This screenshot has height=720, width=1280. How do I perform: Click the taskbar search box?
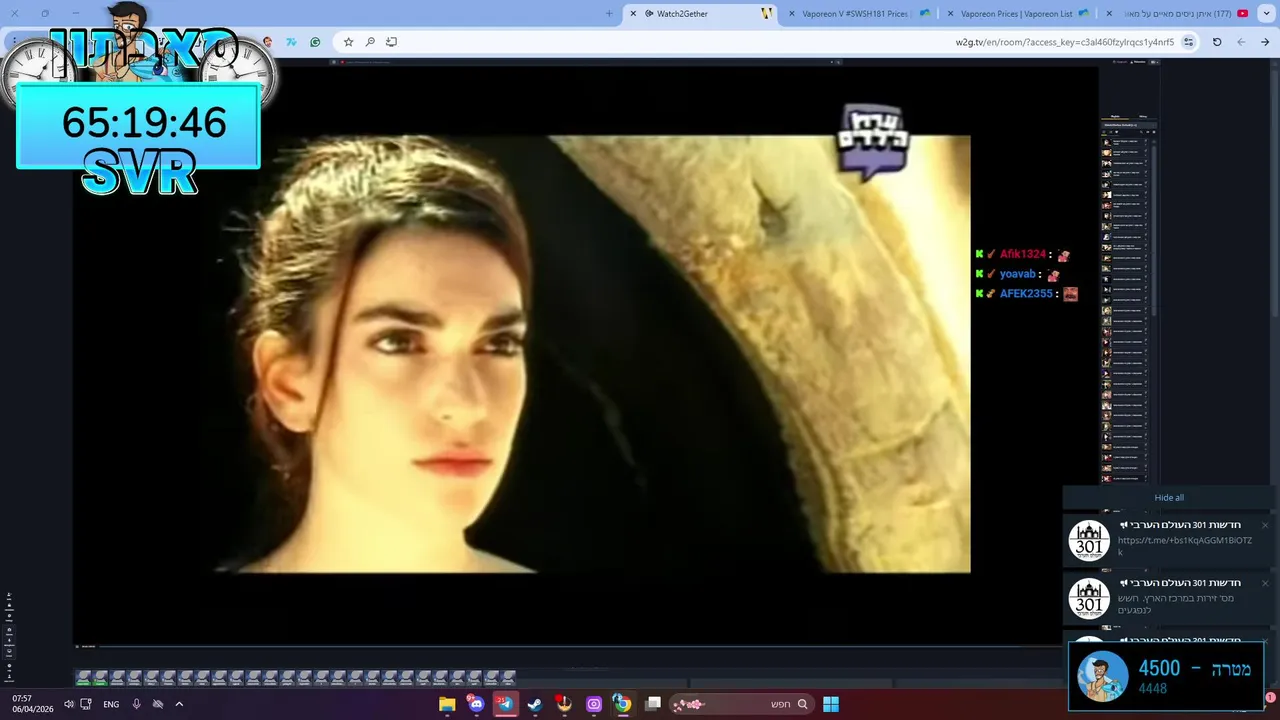[x=740, y=704]
